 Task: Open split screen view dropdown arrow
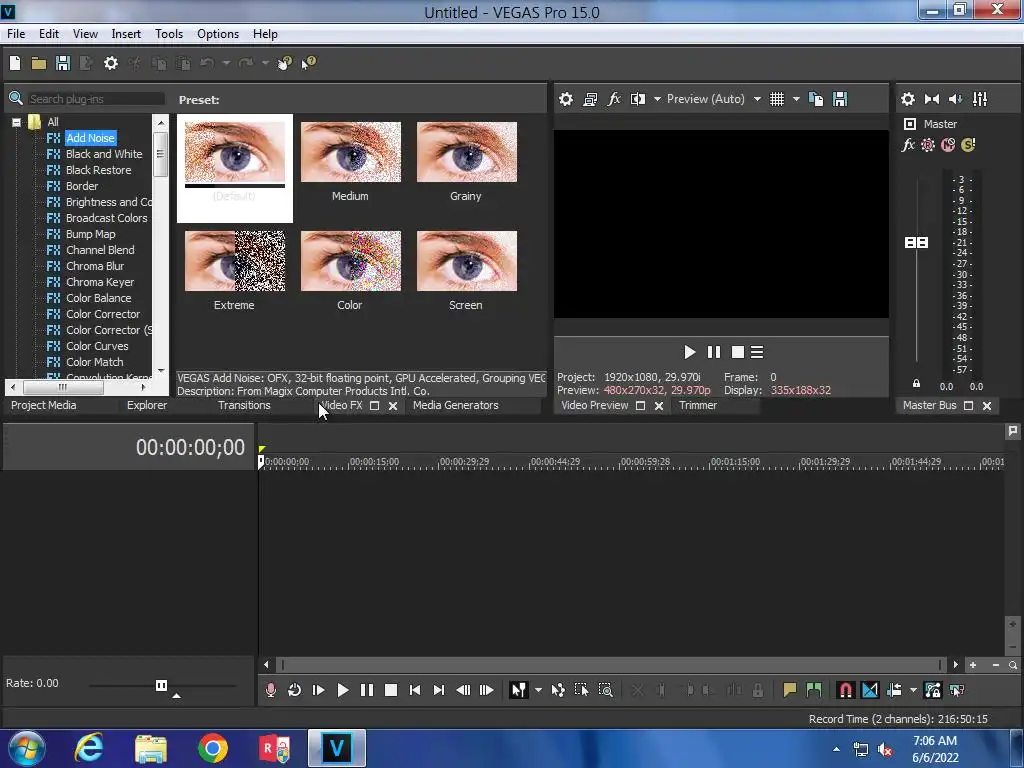[657, 99]
